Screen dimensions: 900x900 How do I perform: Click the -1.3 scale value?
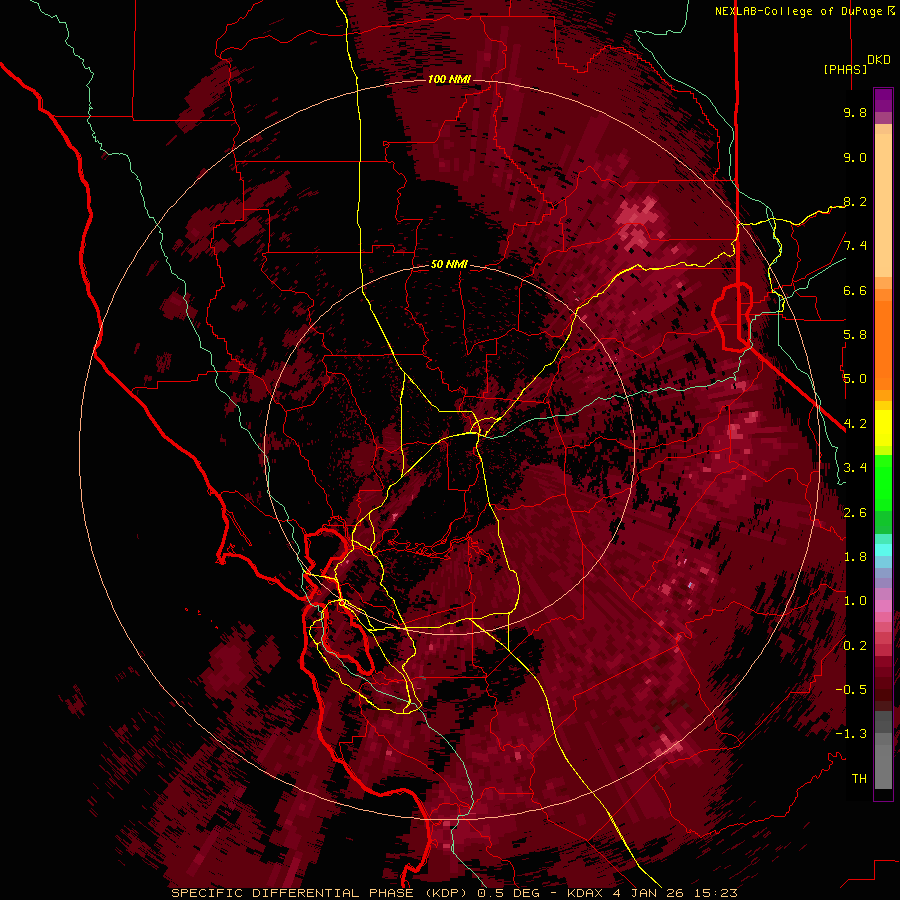pyautogui.click(x=851, y=734)
